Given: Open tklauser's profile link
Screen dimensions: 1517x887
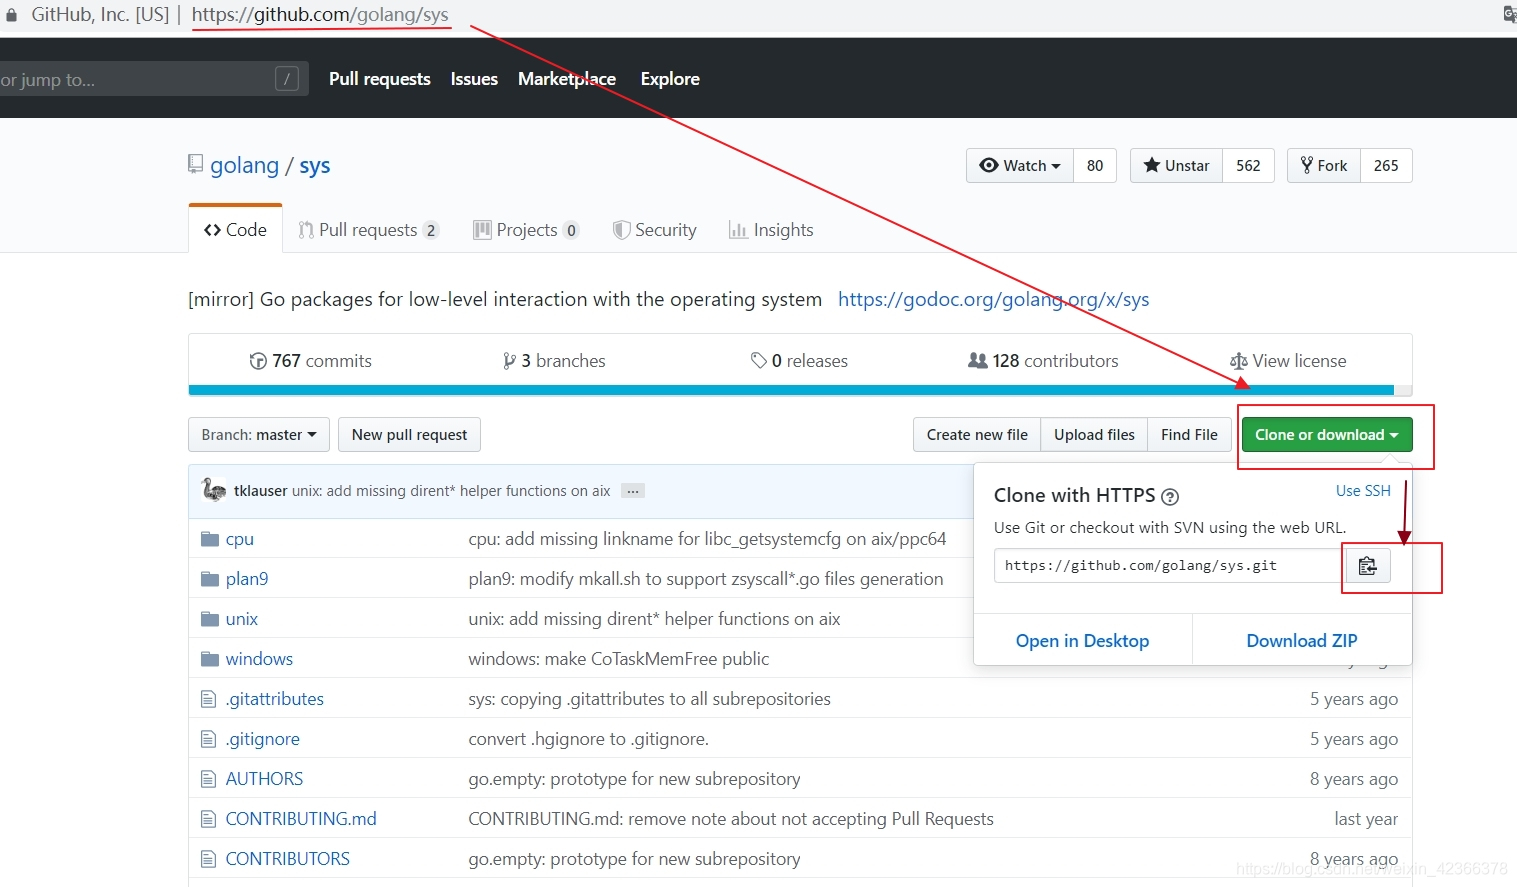Looking at the screenshot, I should click(260, 491).
